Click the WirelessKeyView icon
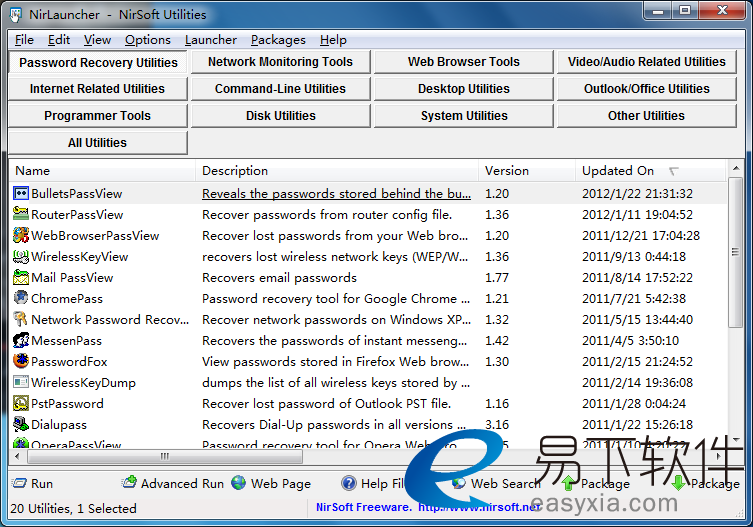Viewport: 753px width, 527px height. 21,257
